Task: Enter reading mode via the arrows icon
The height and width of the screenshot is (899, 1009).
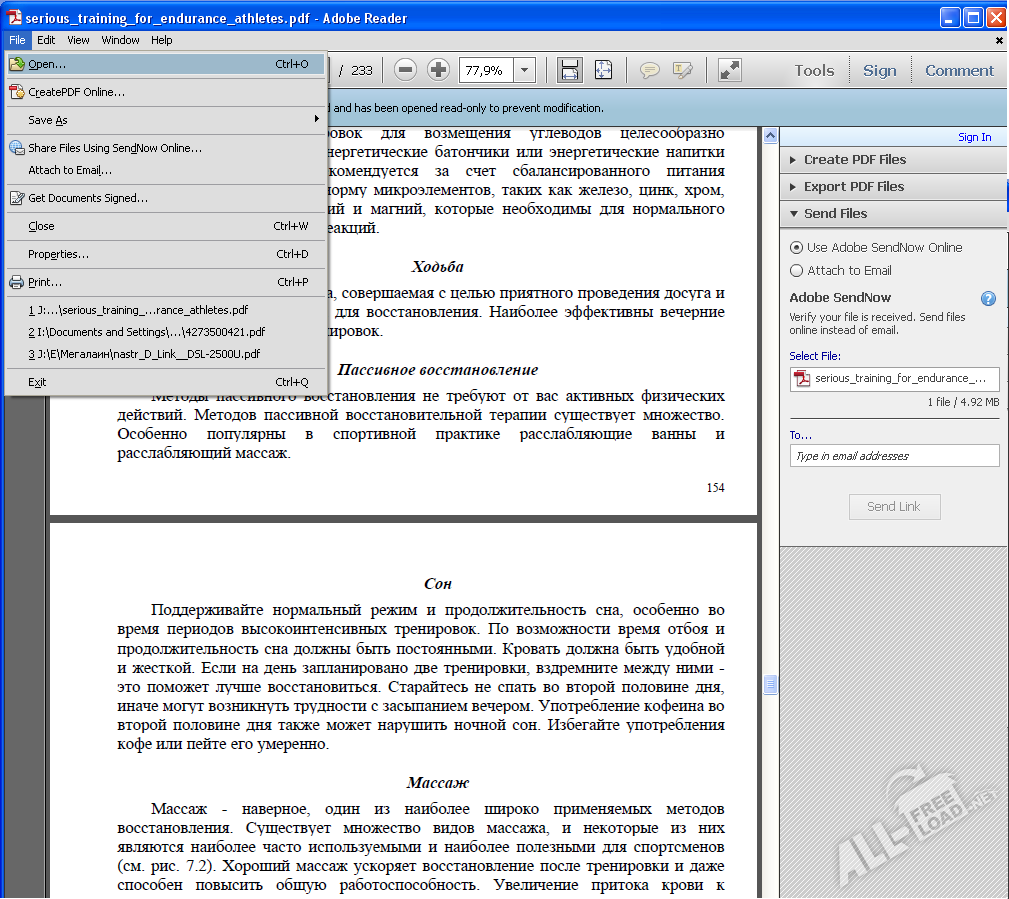Action: coord(729,70)
